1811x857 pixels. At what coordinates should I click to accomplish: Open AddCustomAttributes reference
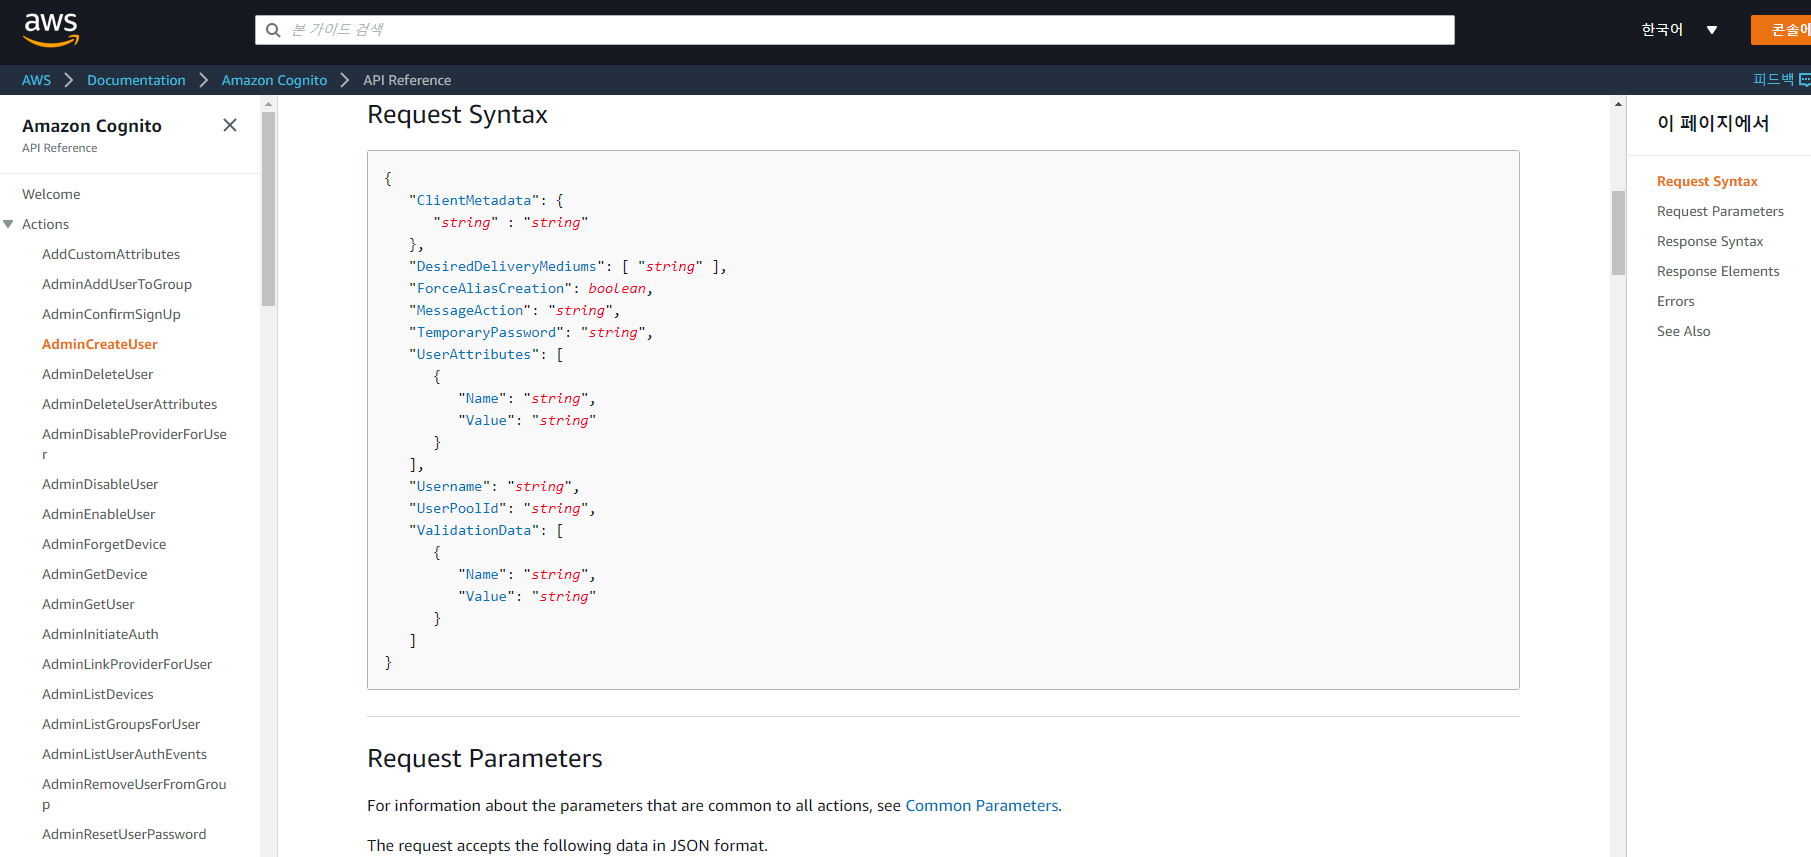(111, 254)
